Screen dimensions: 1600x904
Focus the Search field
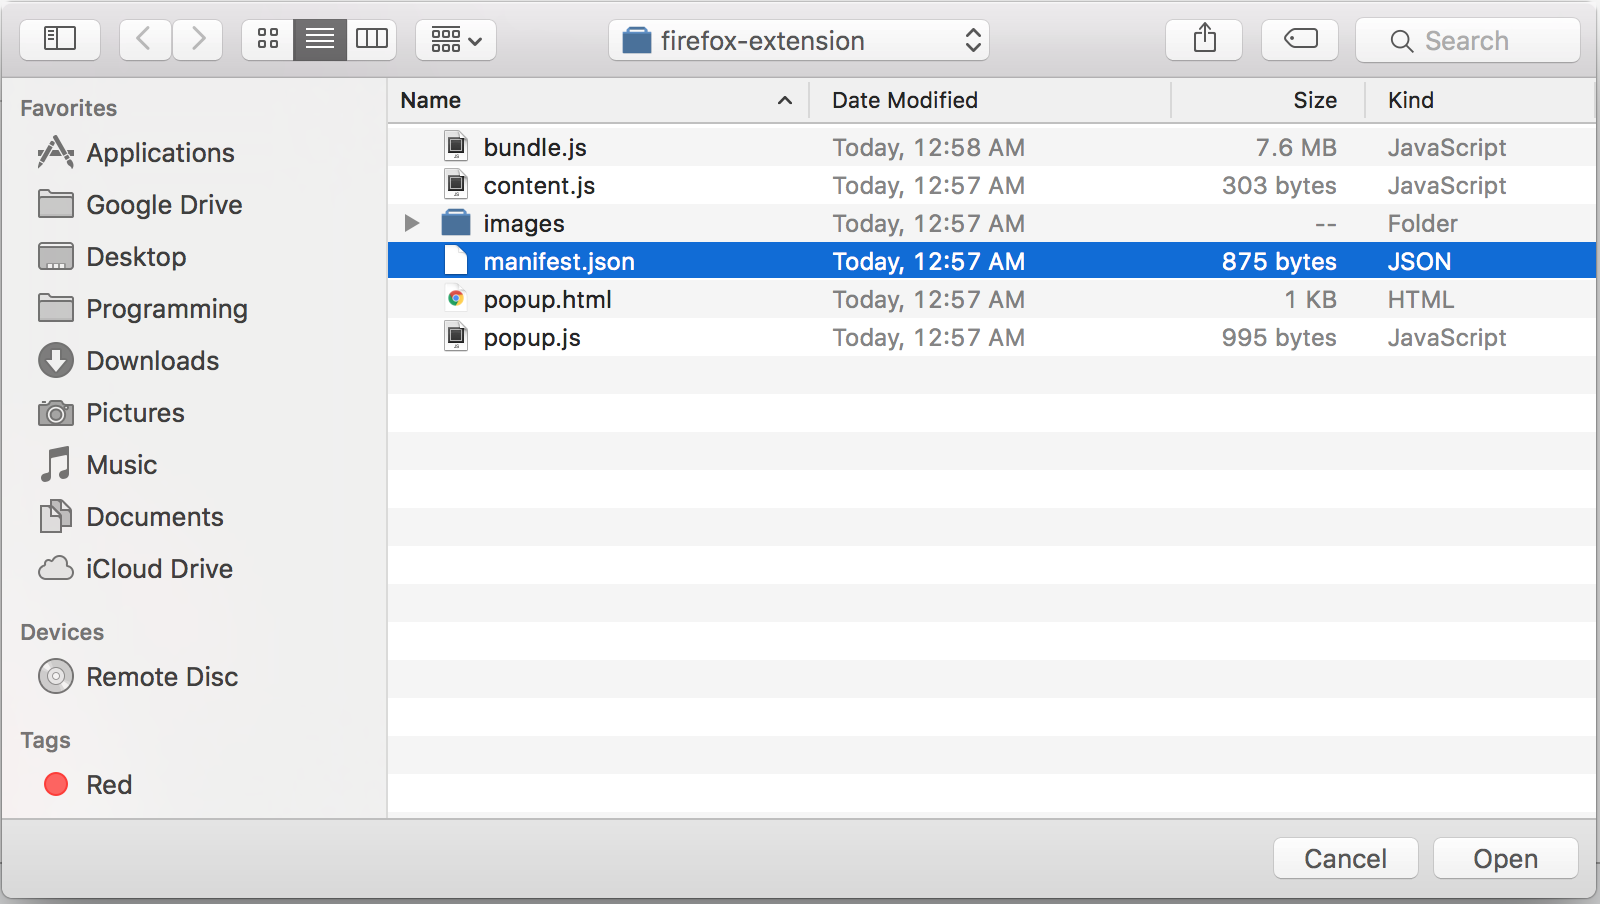1468,41
